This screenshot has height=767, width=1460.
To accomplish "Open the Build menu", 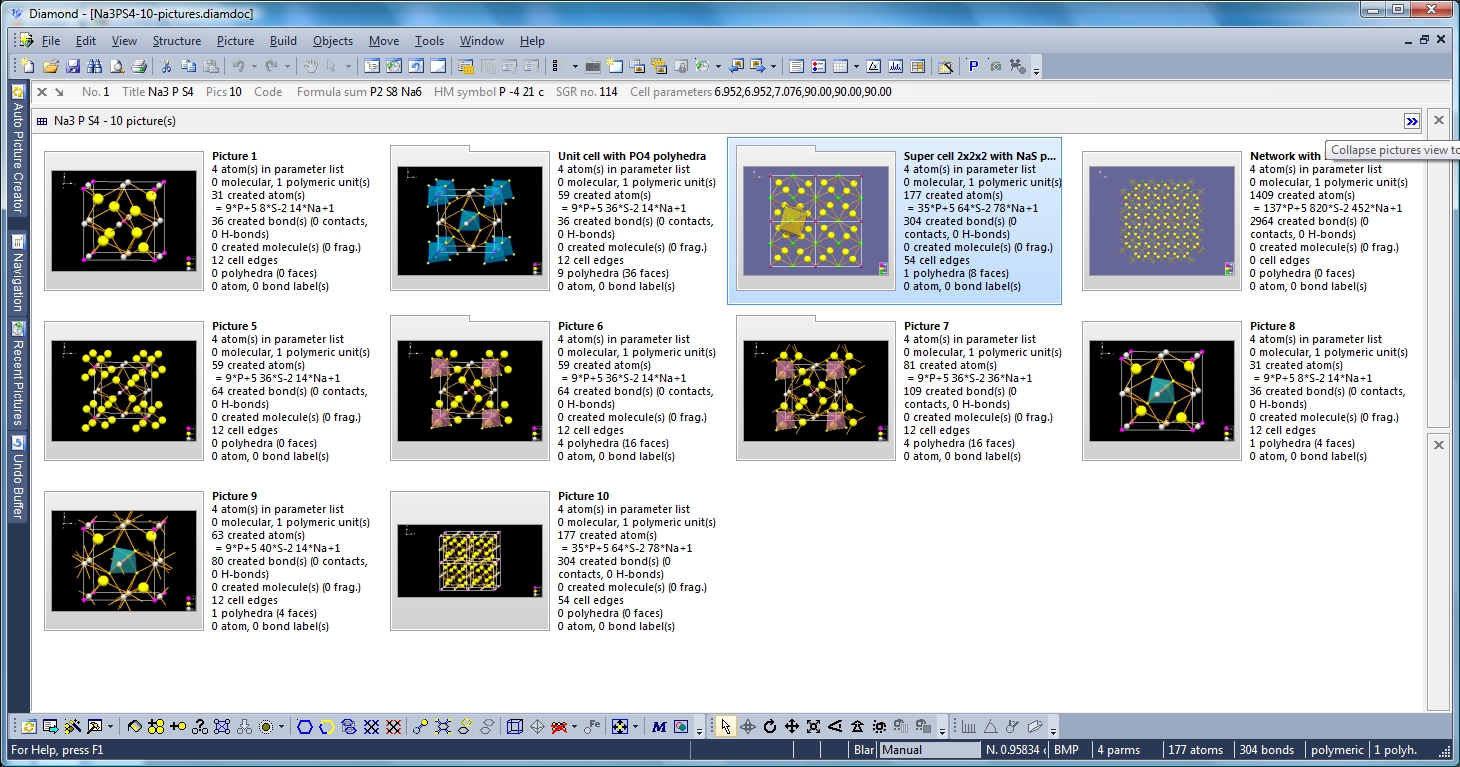I will click(x=283, y=41).
